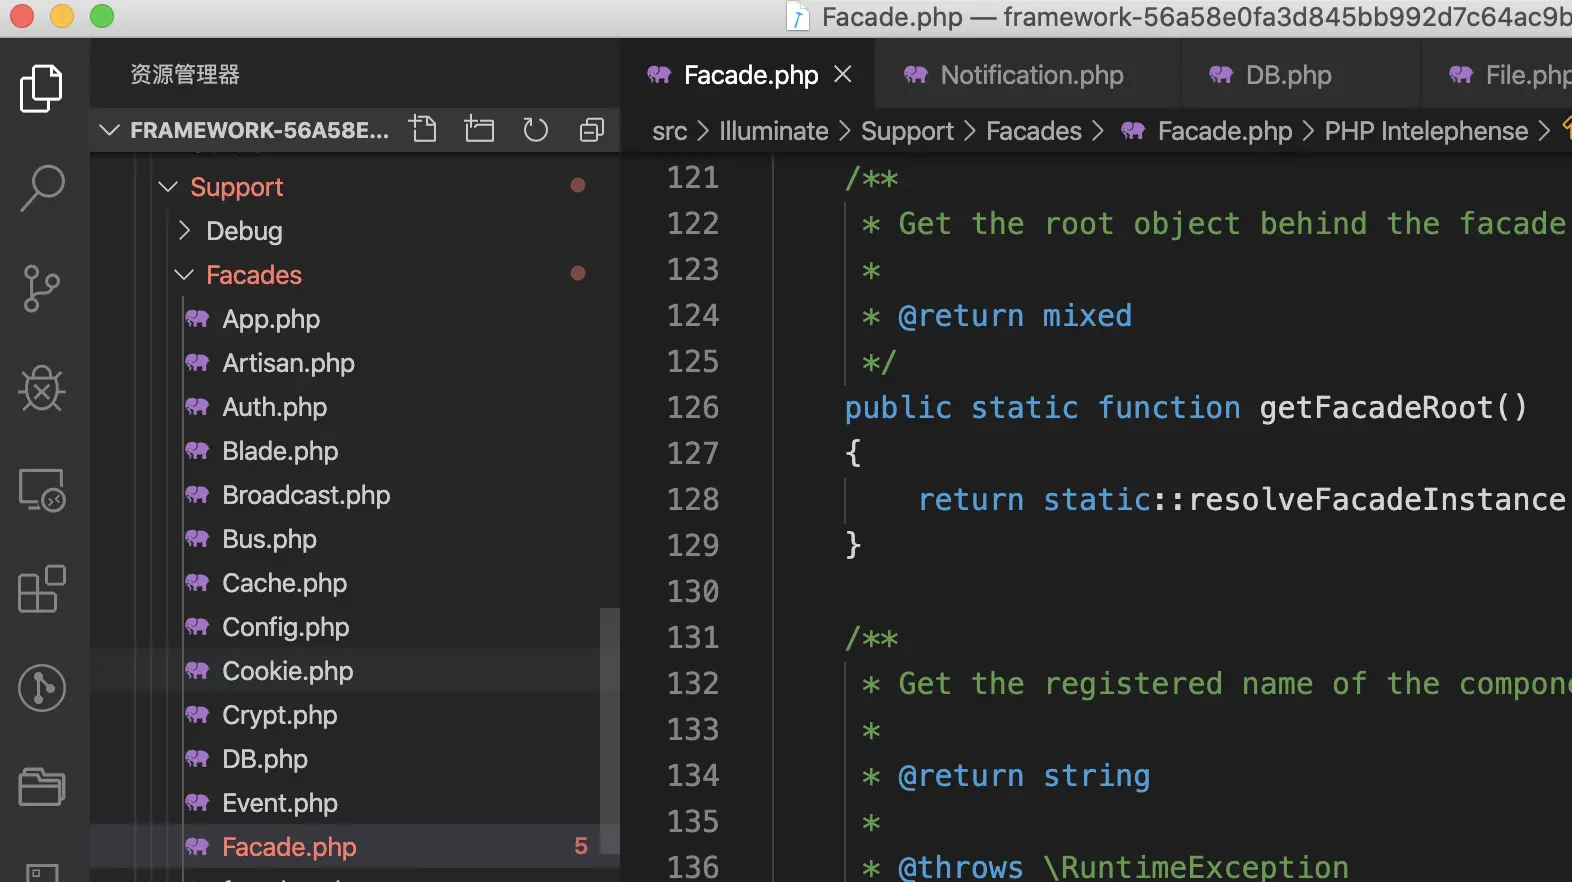Collapse all folders in explorer
1572x882 pixels.
click(592, 129)
